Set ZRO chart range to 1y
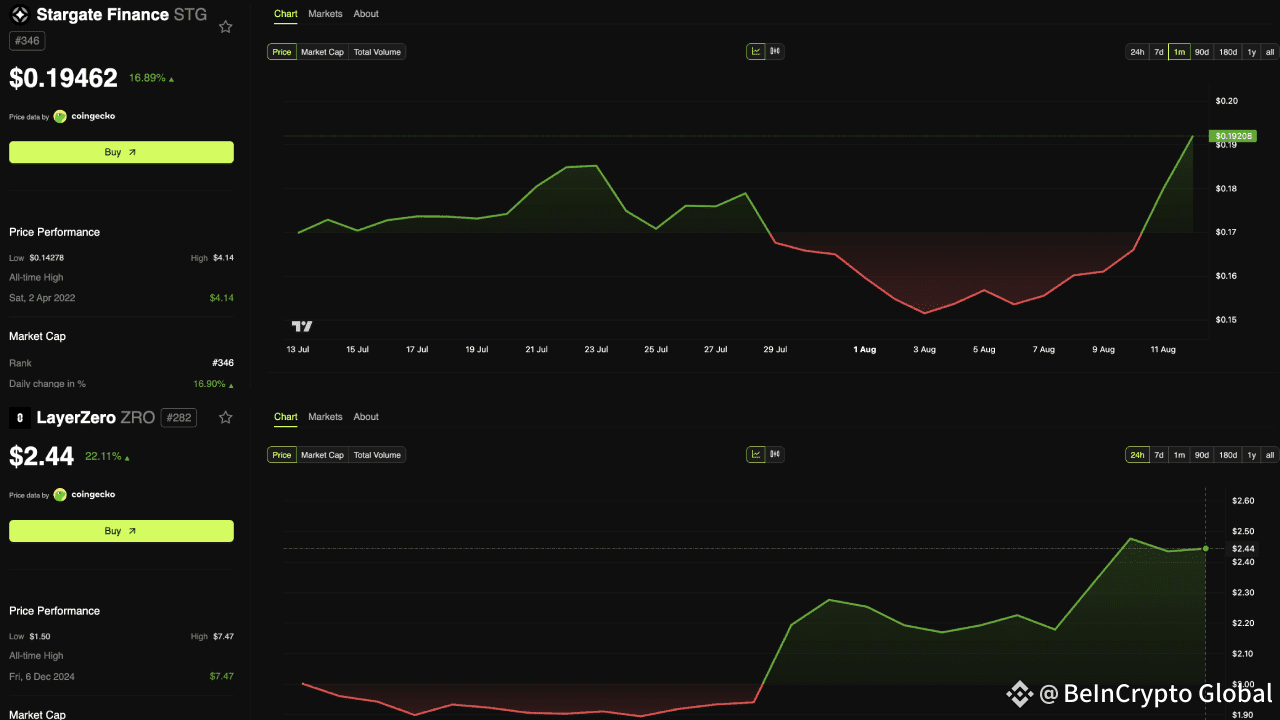Screen dimensions: 1280x720 pyautogui.click(x=1252, y=455)
